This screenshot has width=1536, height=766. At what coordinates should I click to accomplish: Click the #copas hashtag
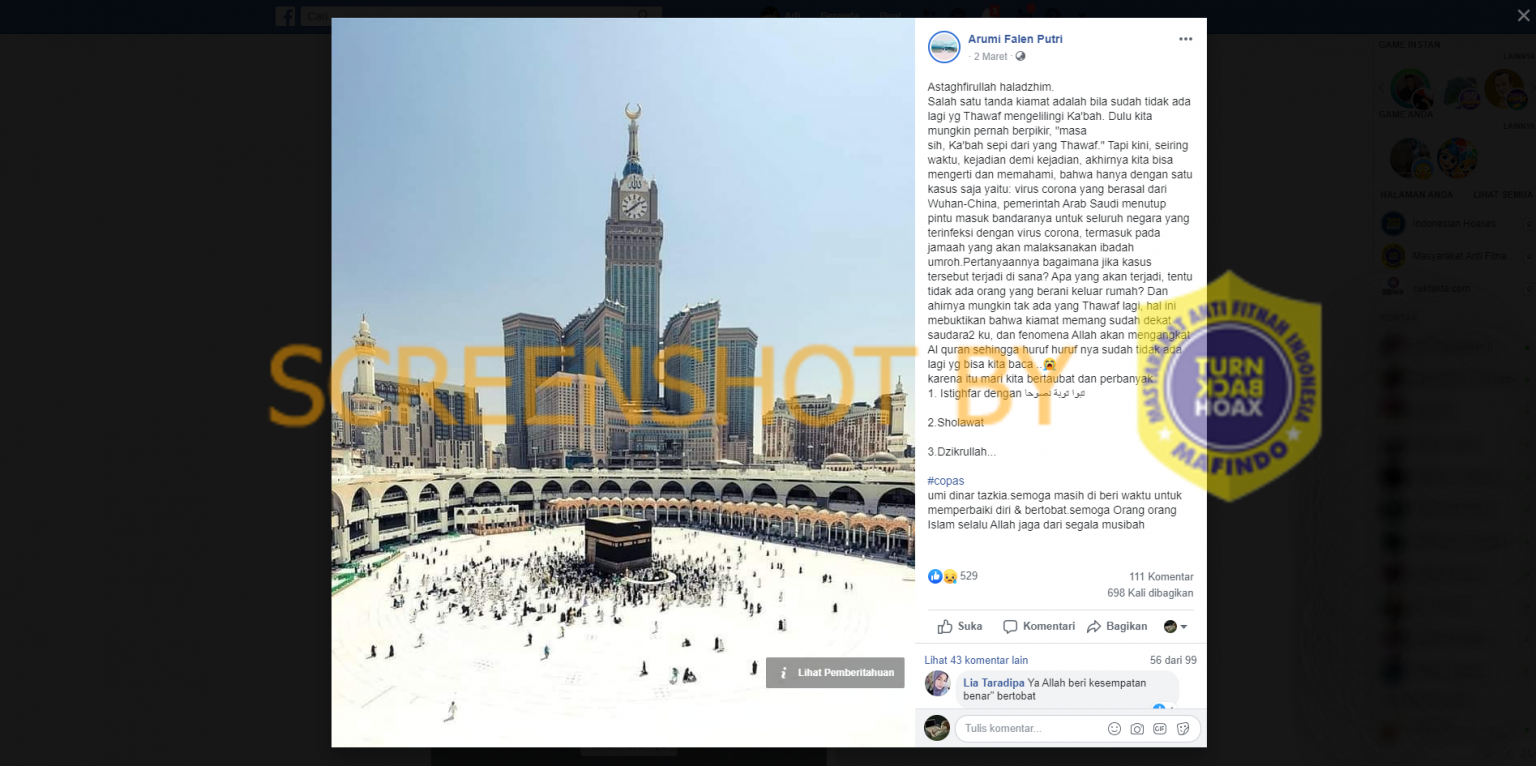pyautogui.click(x=946, y=481)
